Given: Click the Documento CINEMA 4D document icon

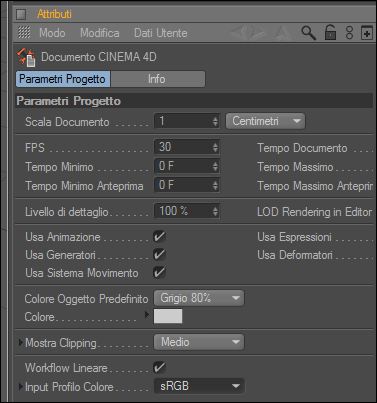Looking at the screenshot, I should (x=27, y=57).
